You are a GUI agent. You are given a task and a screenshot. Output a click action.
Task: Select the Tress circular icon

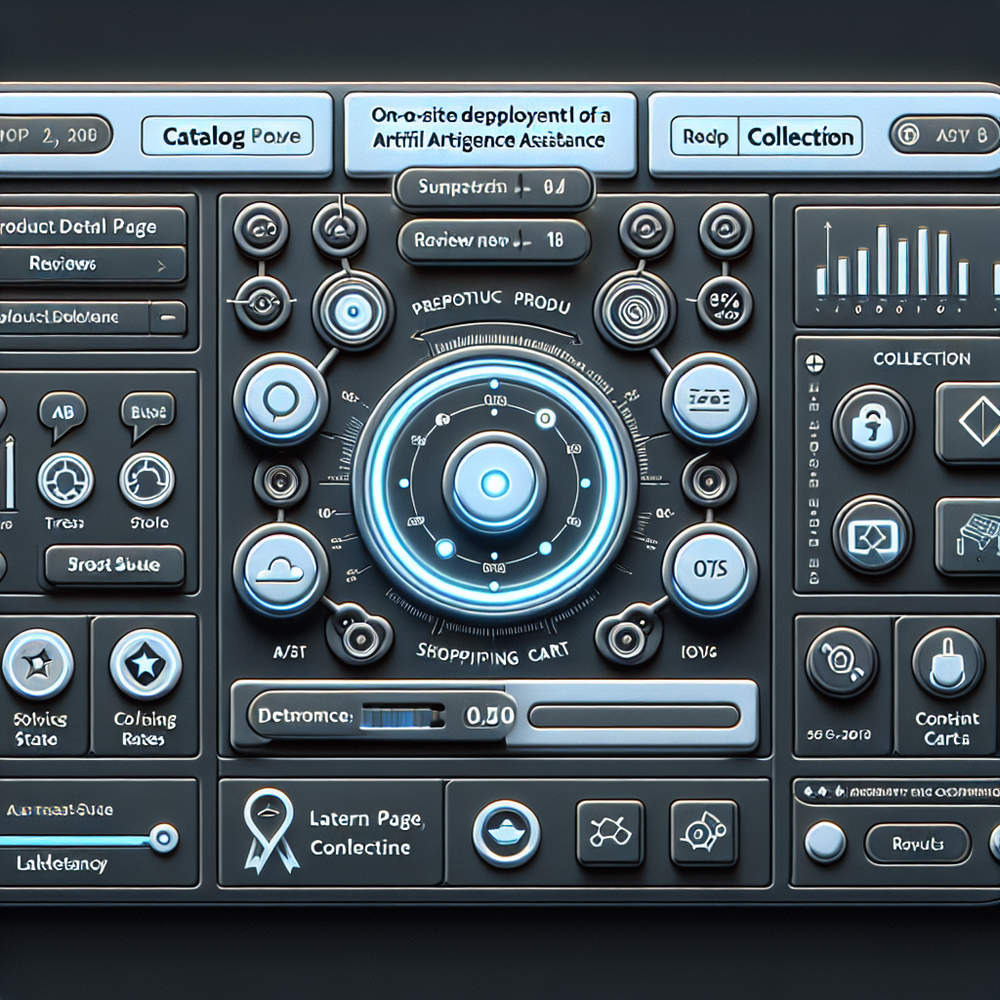65,480
